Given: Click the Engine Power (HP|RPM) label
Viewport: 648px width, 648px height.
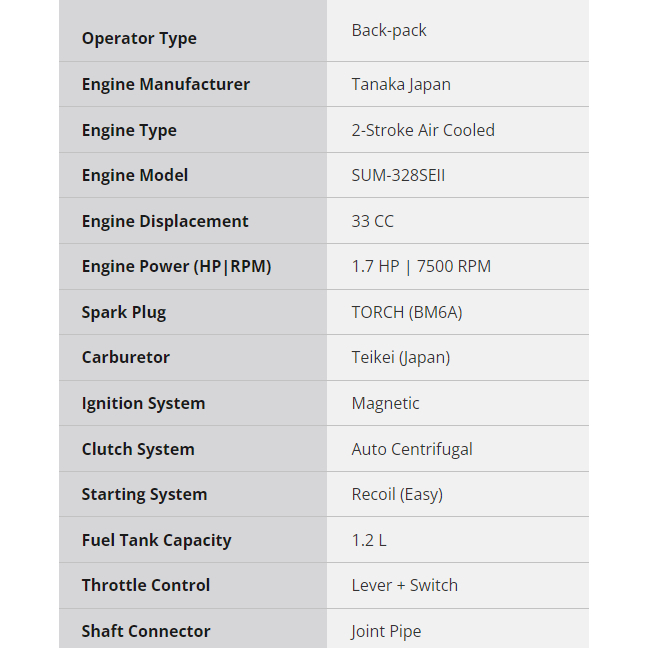Looking at the screenshot, I should point(176,266).
